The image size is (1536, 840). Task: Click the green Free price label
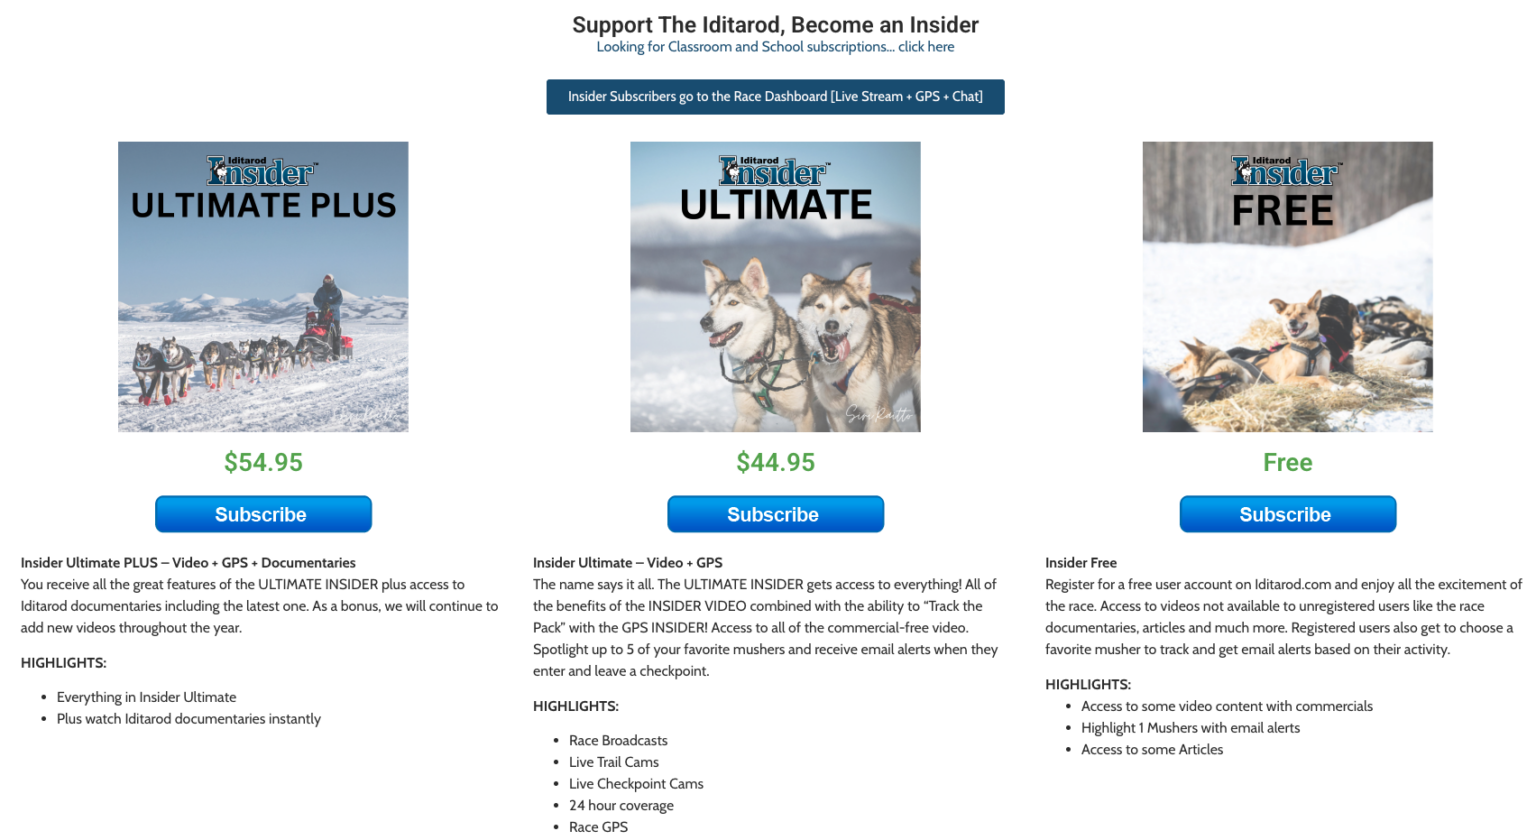coord(1287,462)
